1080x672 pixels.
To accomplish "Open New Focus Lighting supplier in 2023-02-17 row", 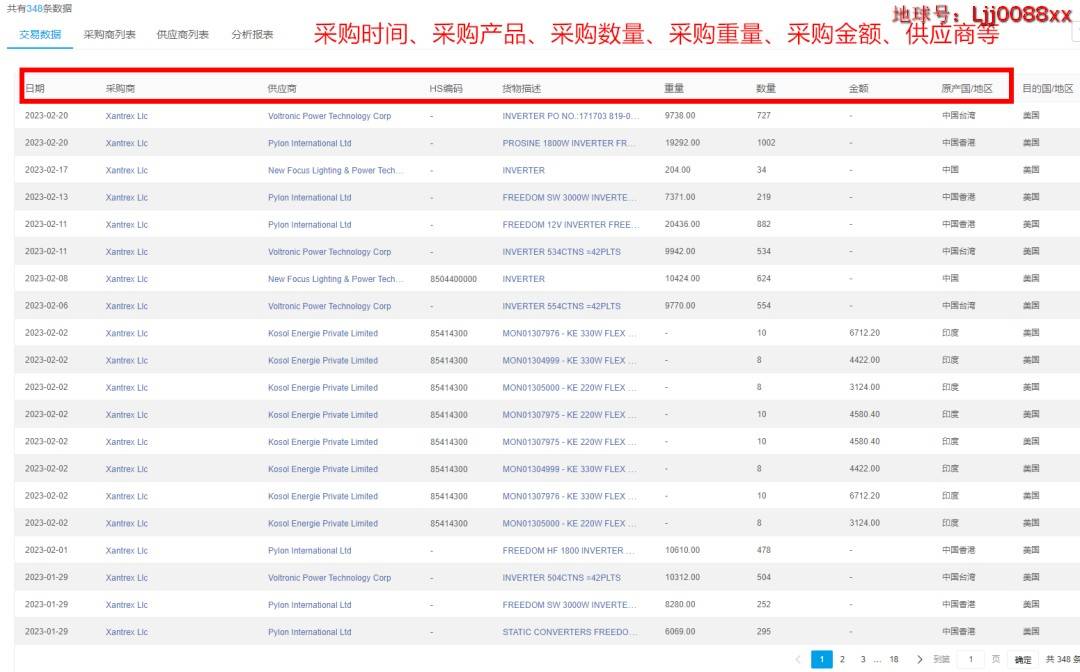I will (335, 170).
